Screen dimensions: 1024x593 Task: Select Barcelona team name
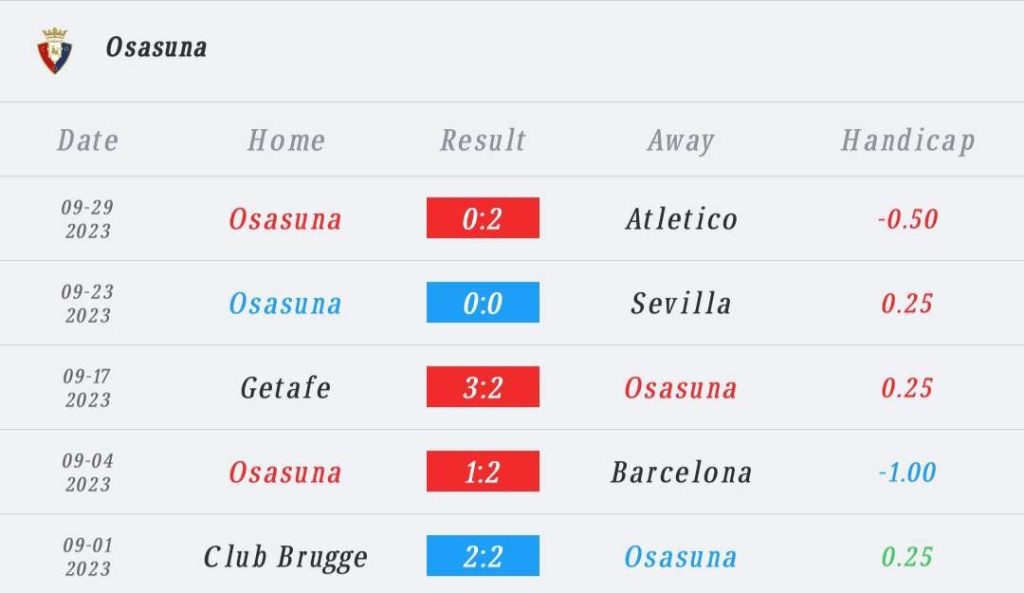681,472
